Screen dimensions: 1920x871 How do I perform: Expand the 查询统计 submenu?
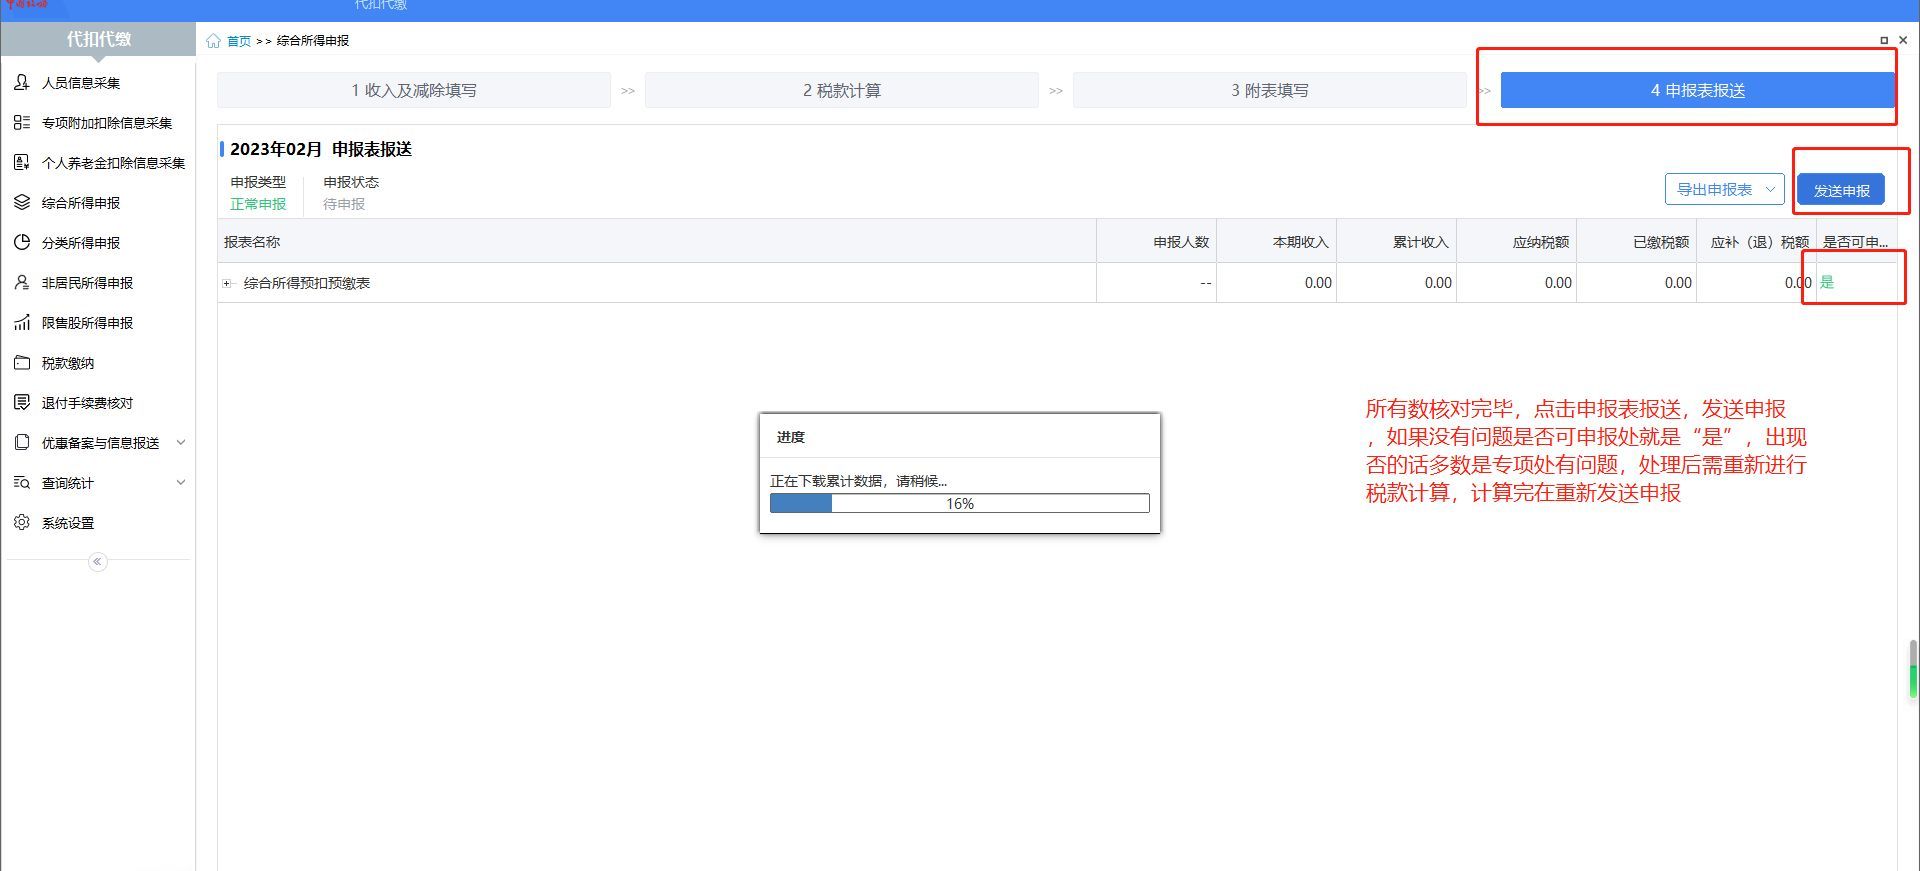tap(181, 482)
